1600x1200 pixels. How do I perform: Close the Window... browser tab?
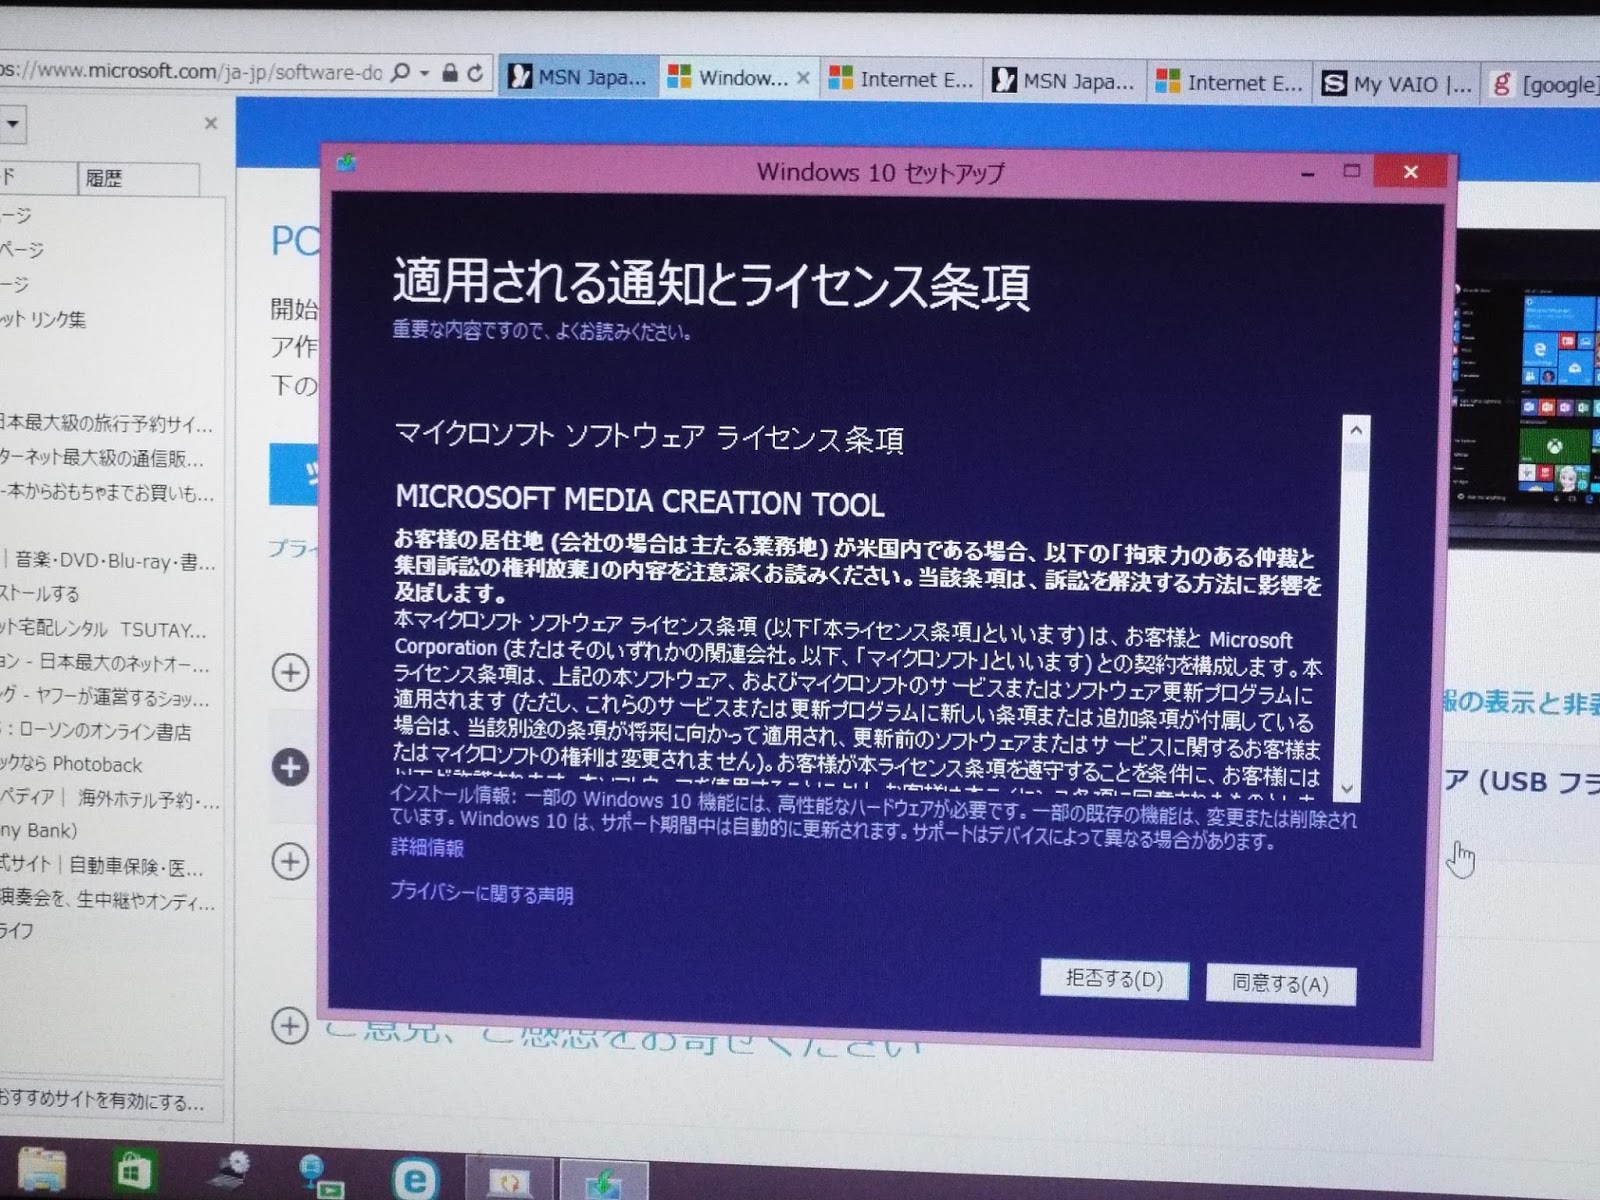[x=803, y=78]
